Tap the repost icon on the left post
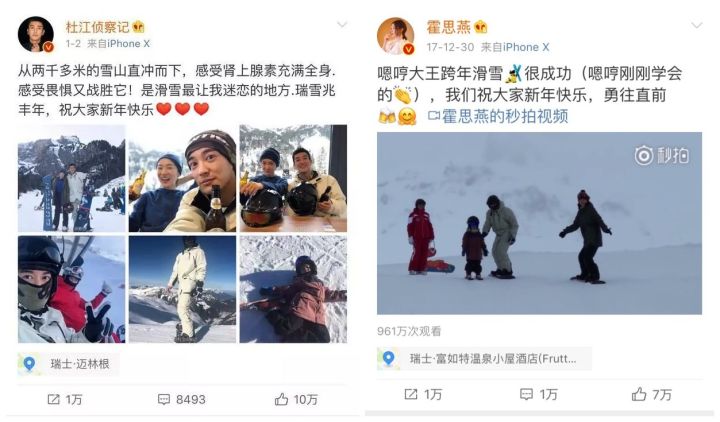Image resolution: width=720 pixels, height=422 pixels. [x=54, y=399]
